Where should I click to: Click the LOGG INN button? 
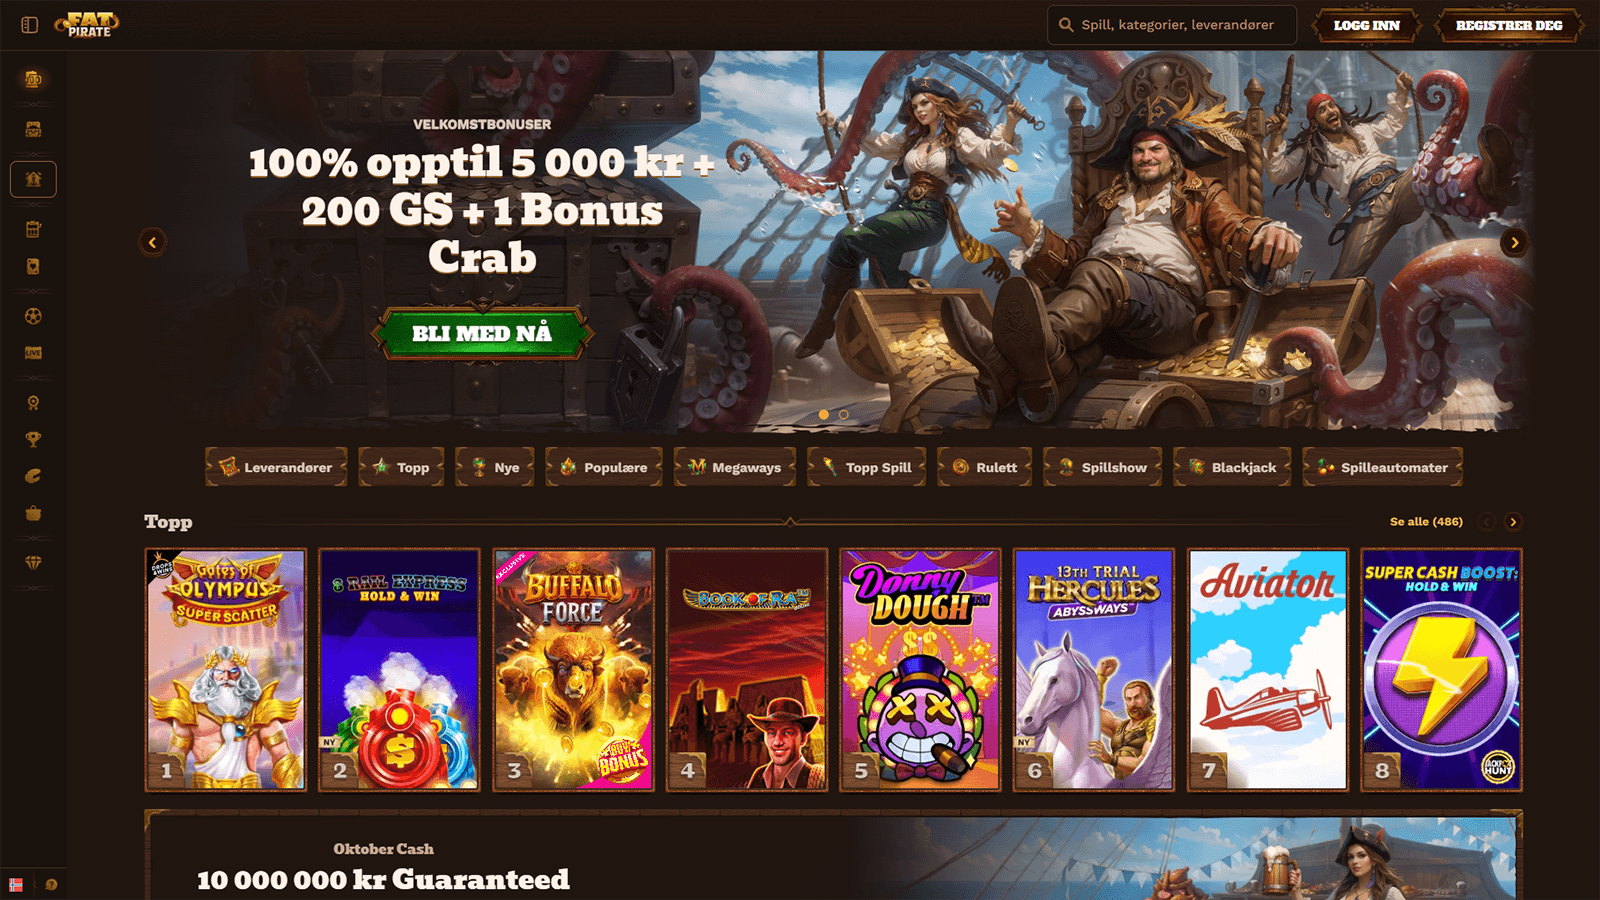[x=1366, y=25]
